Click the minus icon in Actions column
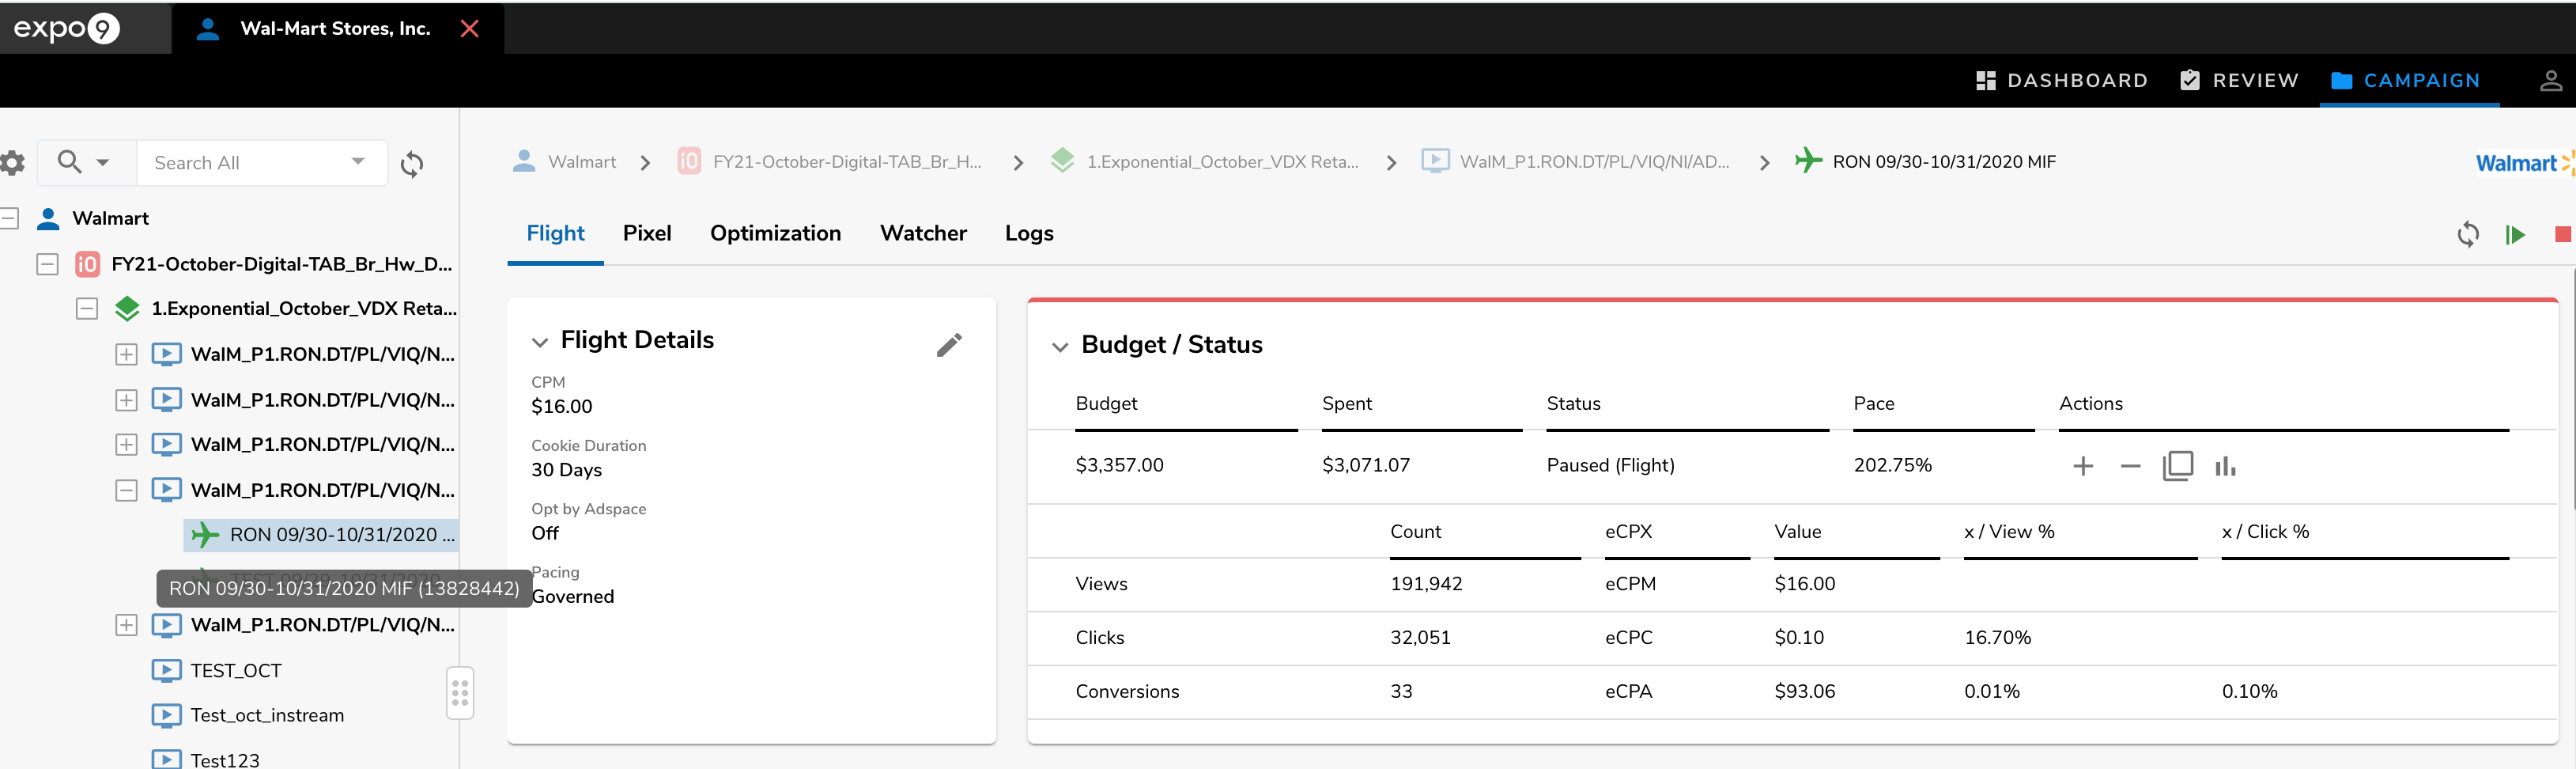2576x769 pixels. click(x=2130, y=466)
